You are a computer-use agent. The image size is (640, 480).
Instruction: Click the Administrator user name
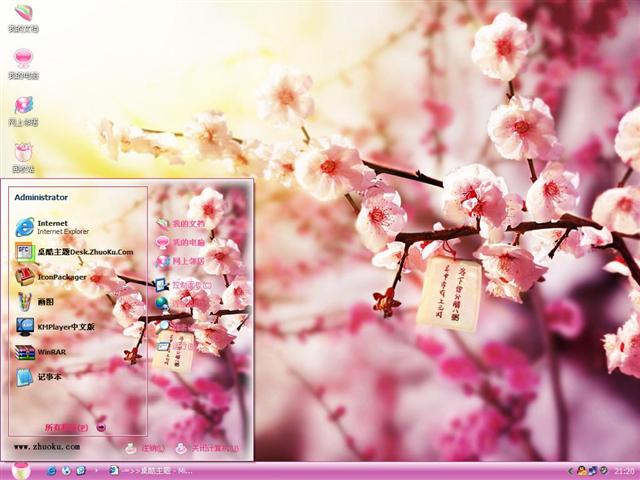[41, 198]
